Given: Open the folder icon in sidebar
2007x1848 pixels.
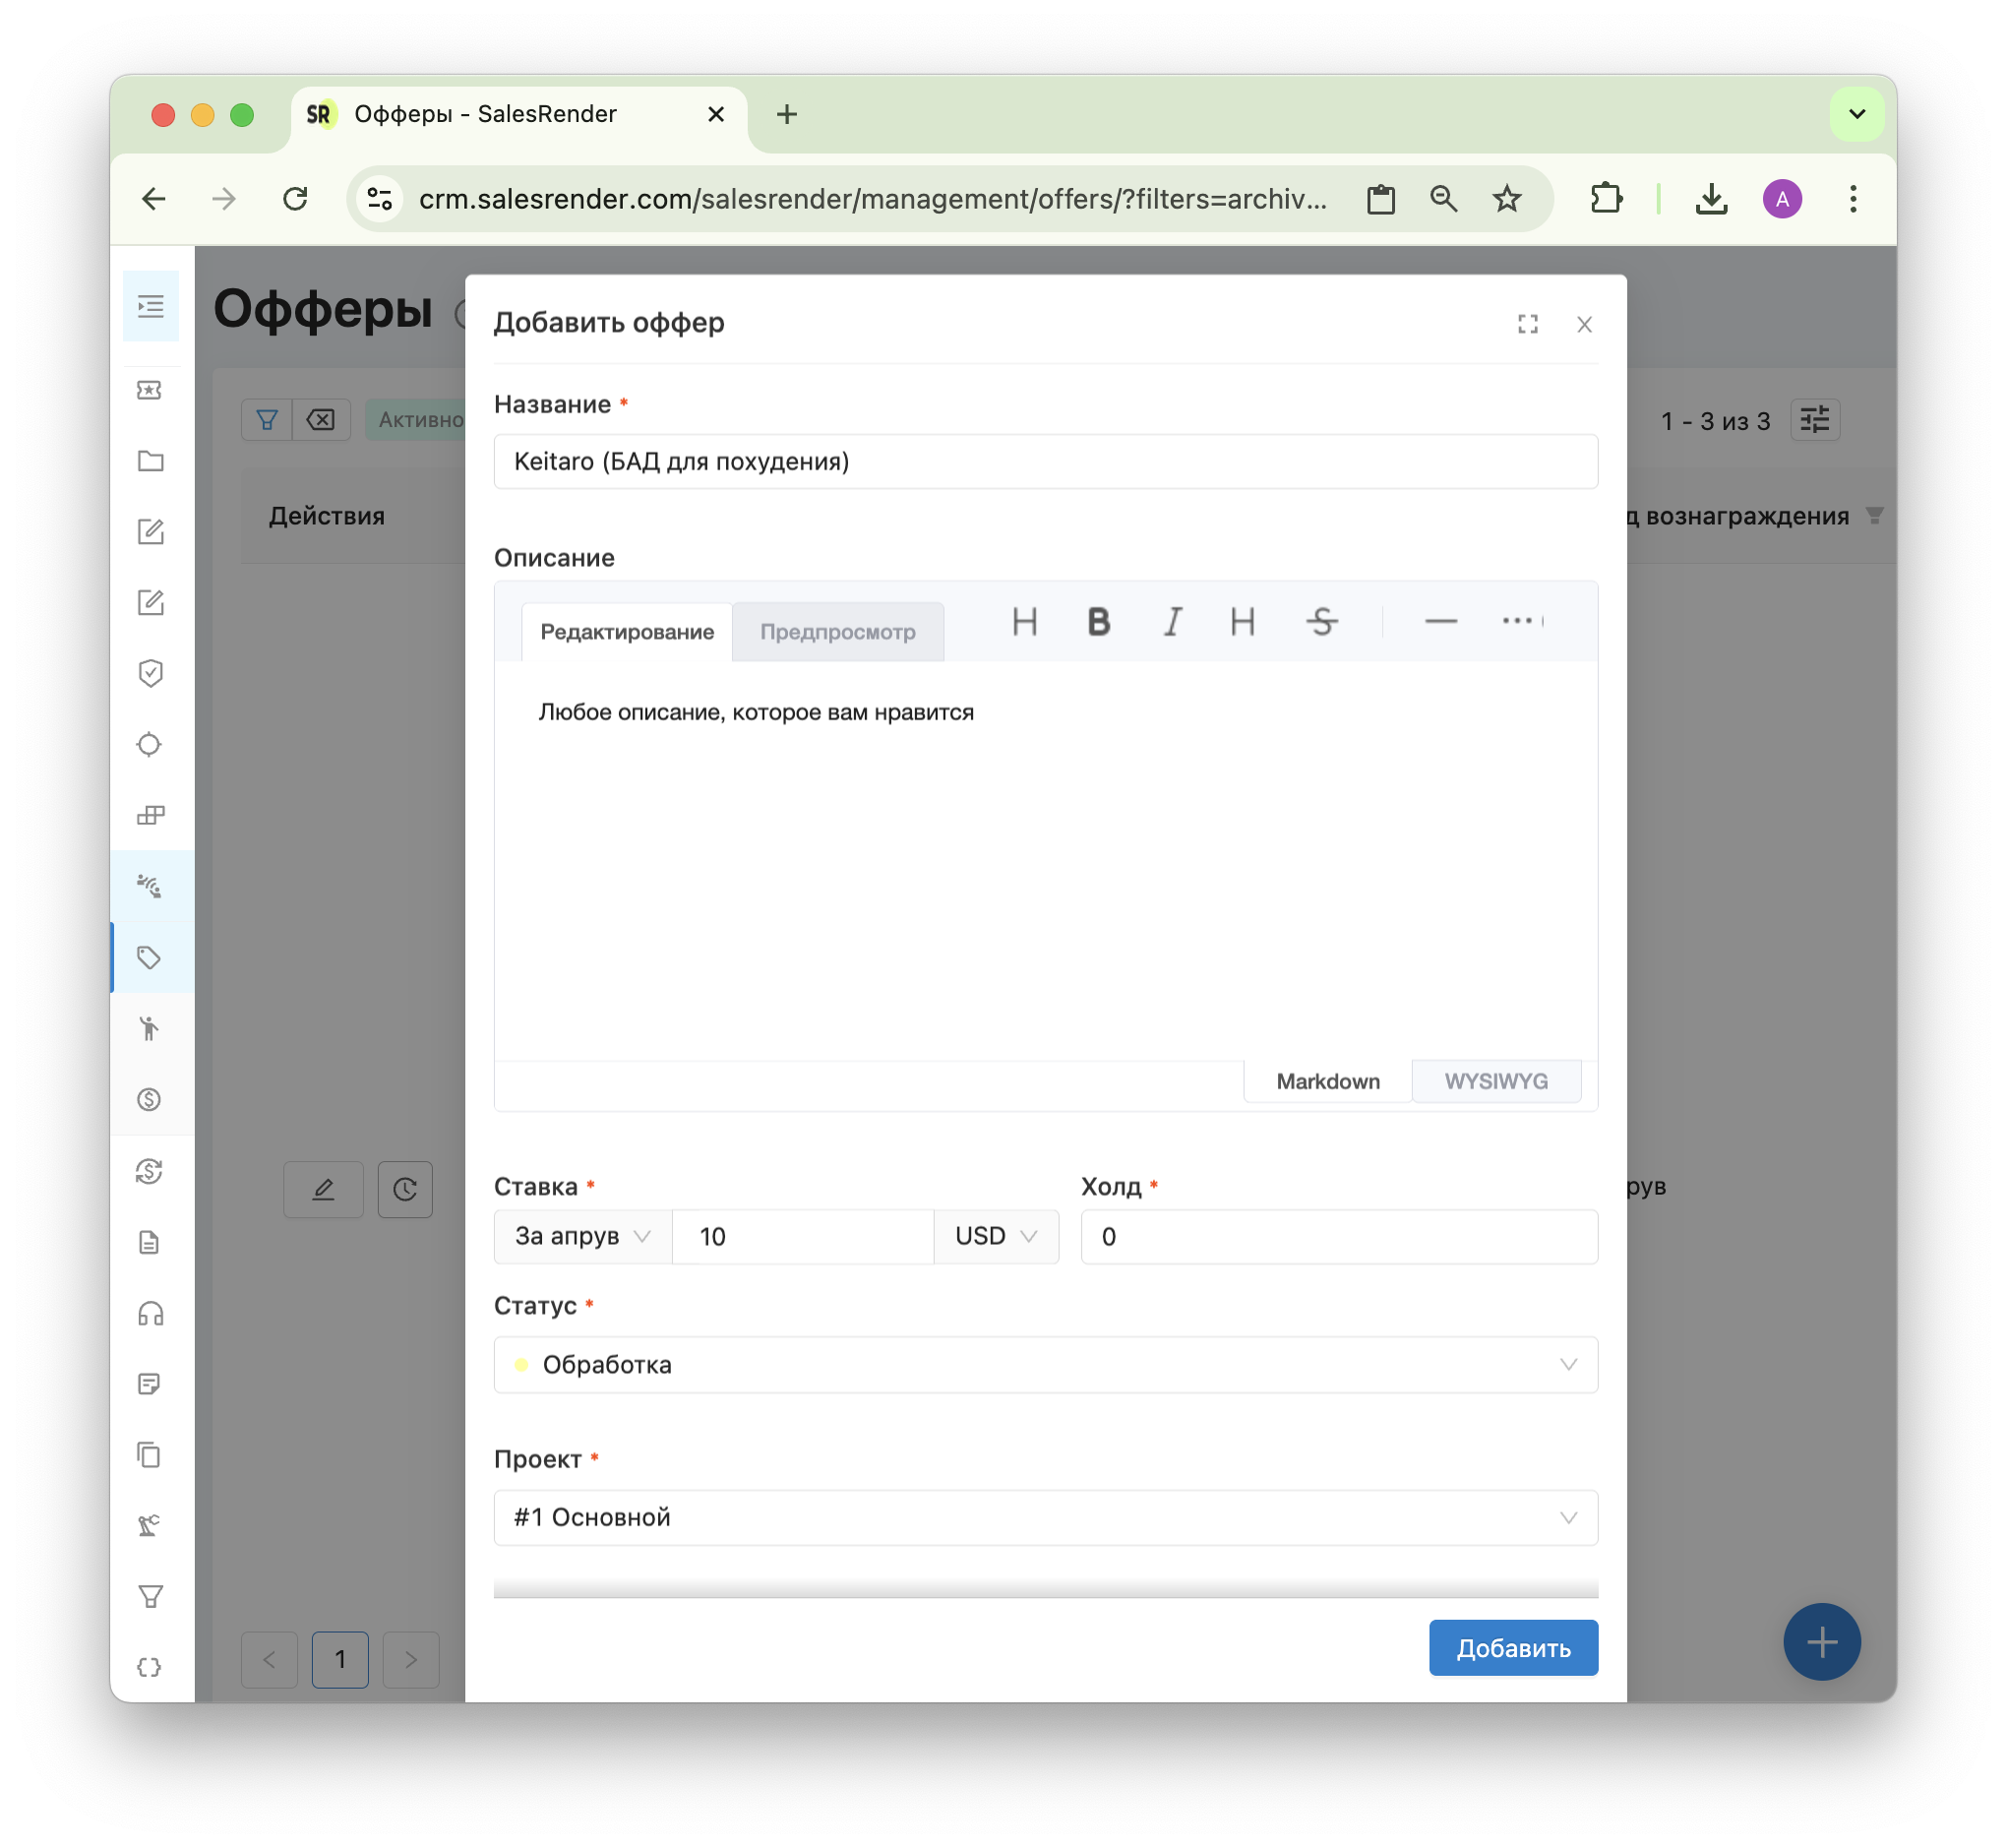Looking at the screenshot, I should pyautogui.click(x=150, y=461).
